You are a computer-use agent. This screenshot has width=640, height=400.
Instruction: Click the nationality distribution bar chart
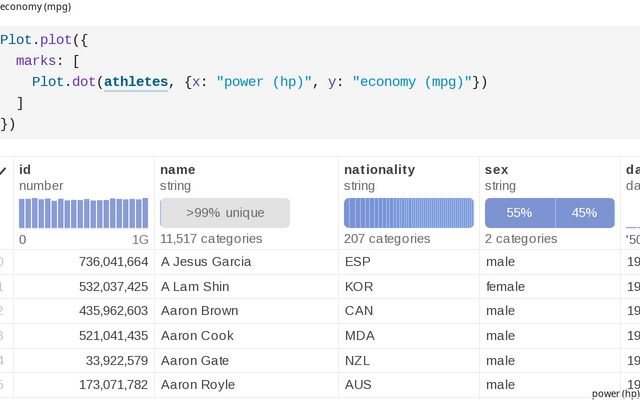pyautogui.click(x=408, y=213)
